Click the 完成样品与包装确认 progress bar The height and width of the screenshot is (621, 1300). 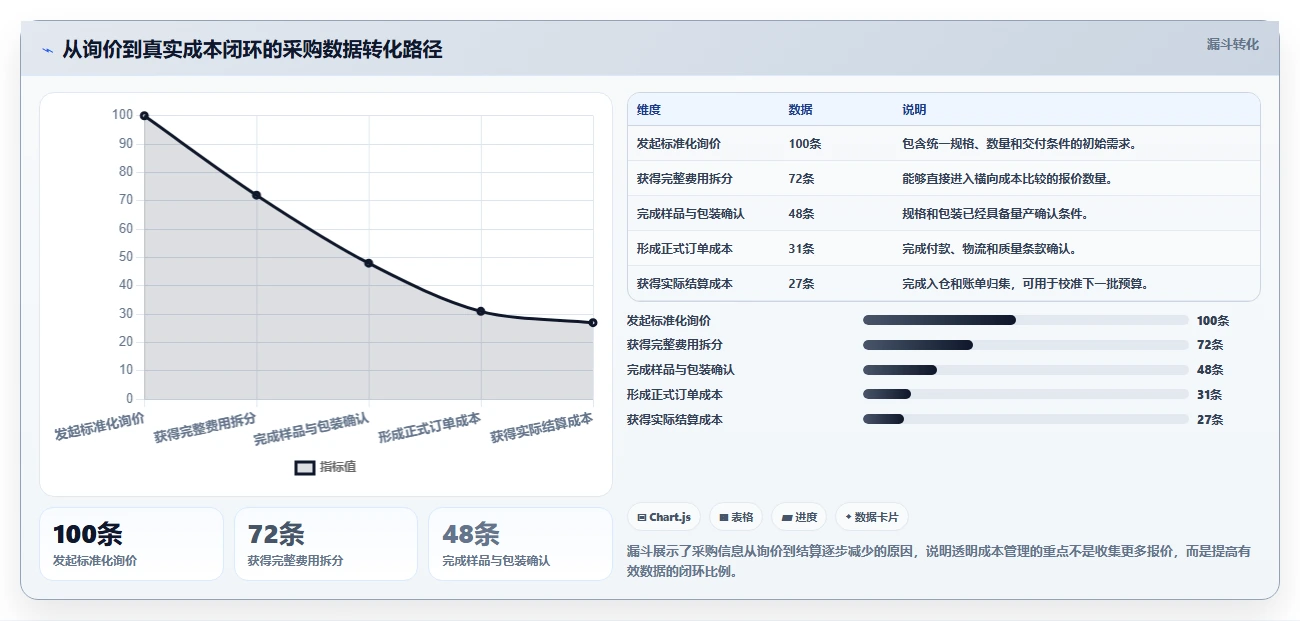click(x=1025, y=370)
